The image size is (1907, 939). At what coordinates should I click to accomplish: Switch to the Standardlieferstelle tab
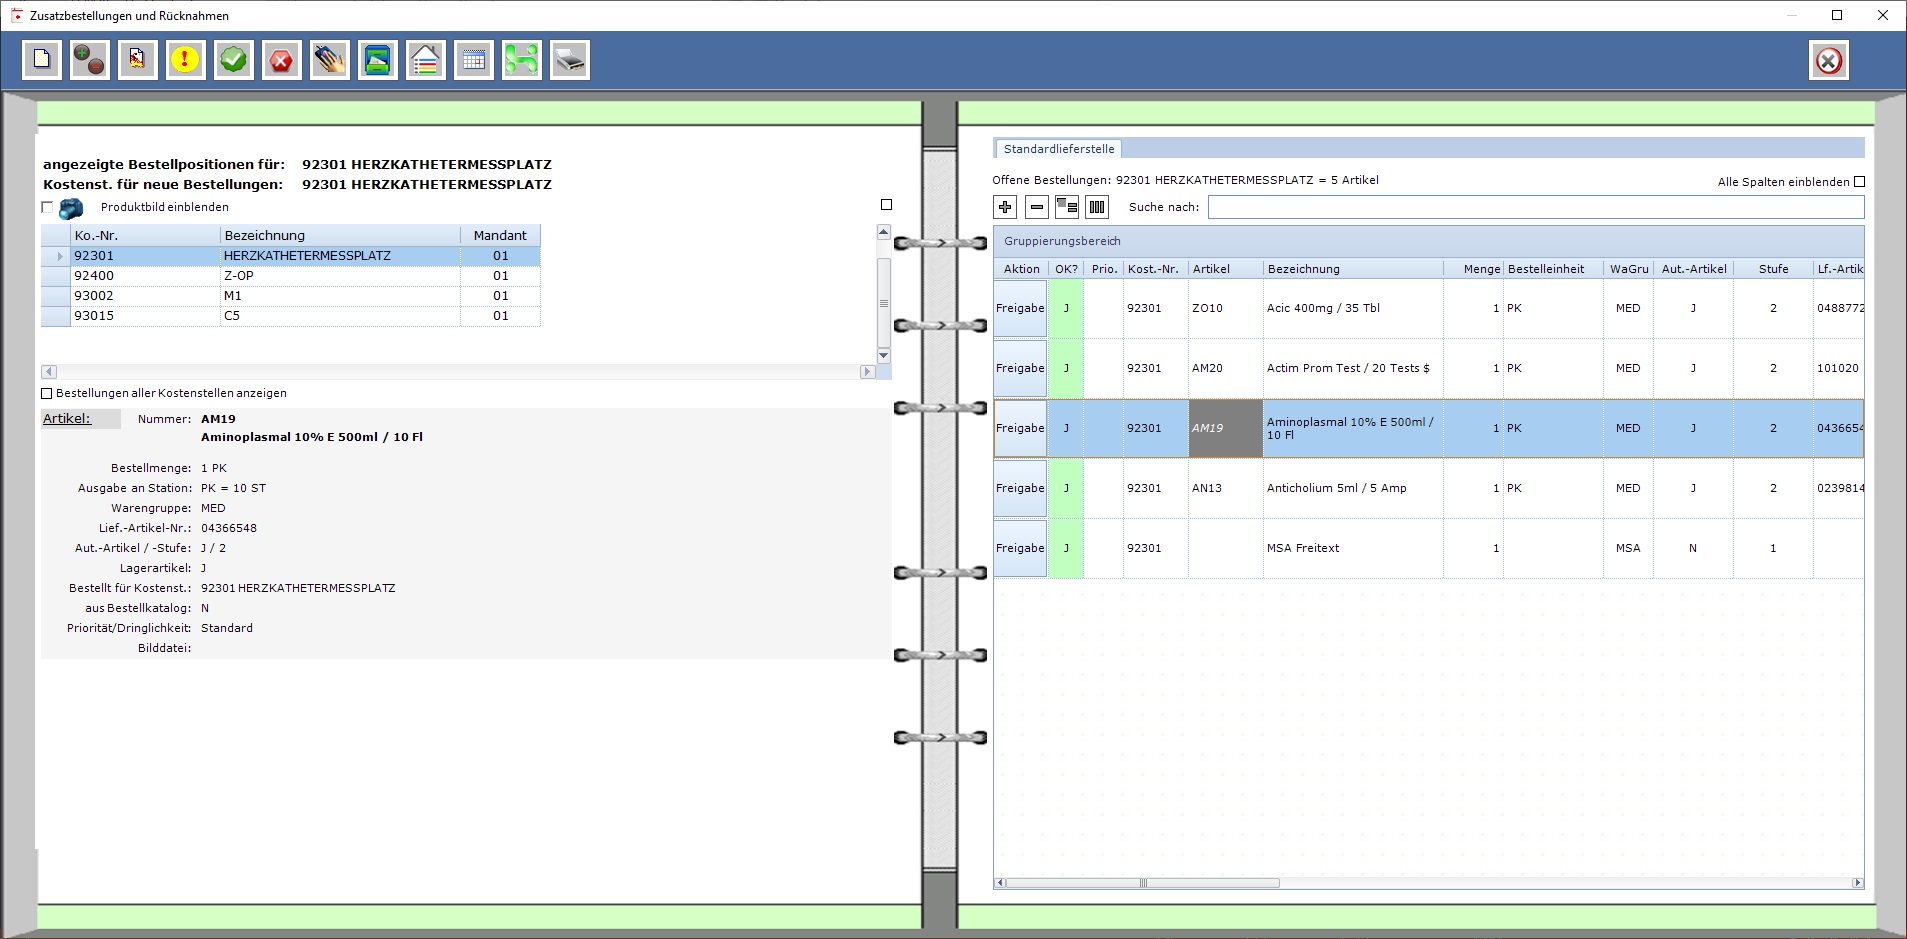(x=1059, y=149)
